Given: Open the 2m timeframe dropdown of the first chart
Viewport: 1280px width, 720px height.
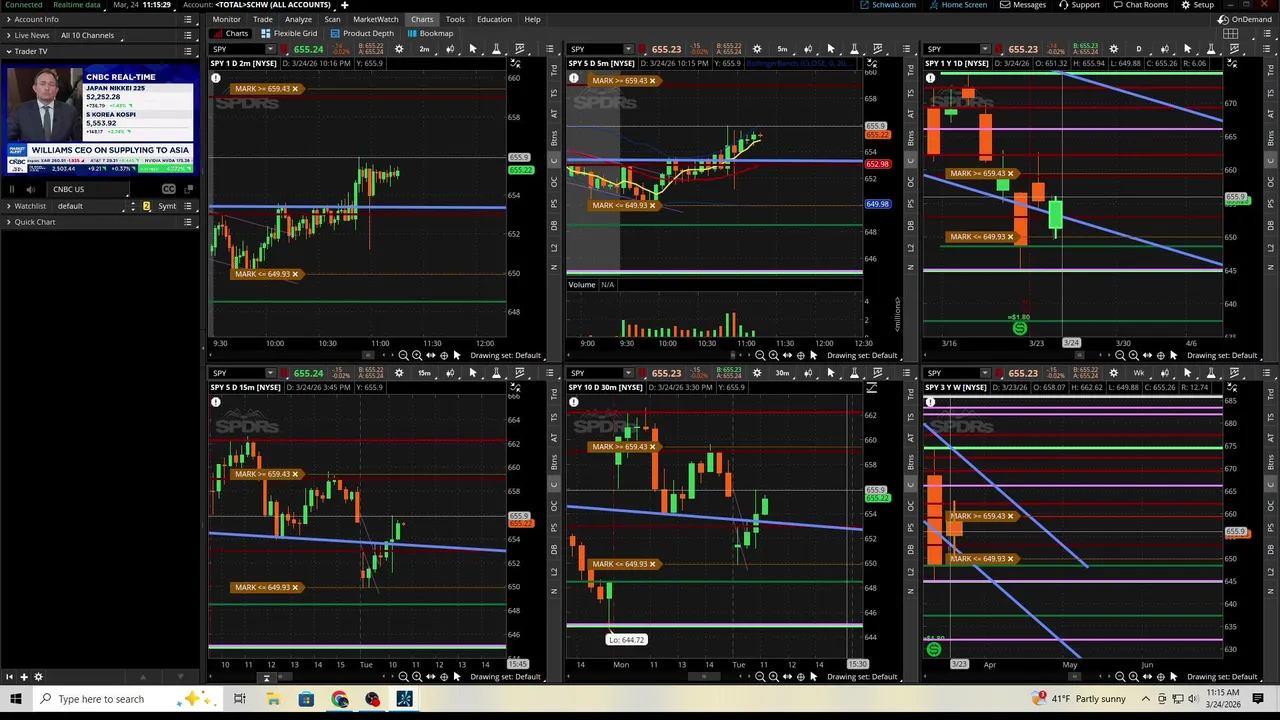Looking at the screenshot, I should coord(425,49).
